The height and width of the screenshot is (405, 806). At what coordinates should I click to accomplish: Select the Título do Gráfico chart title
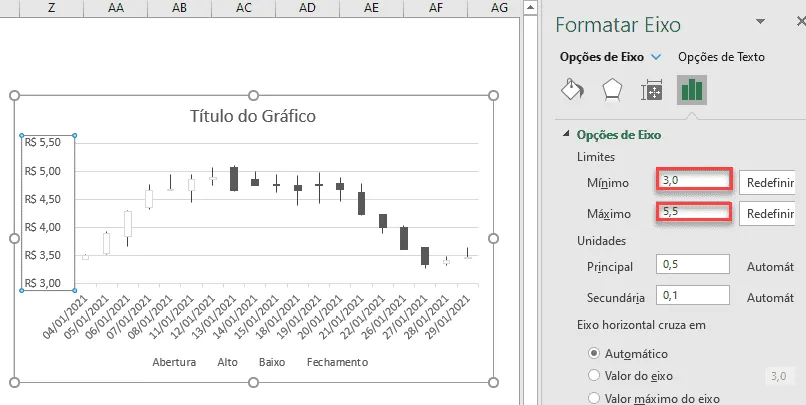253,116
